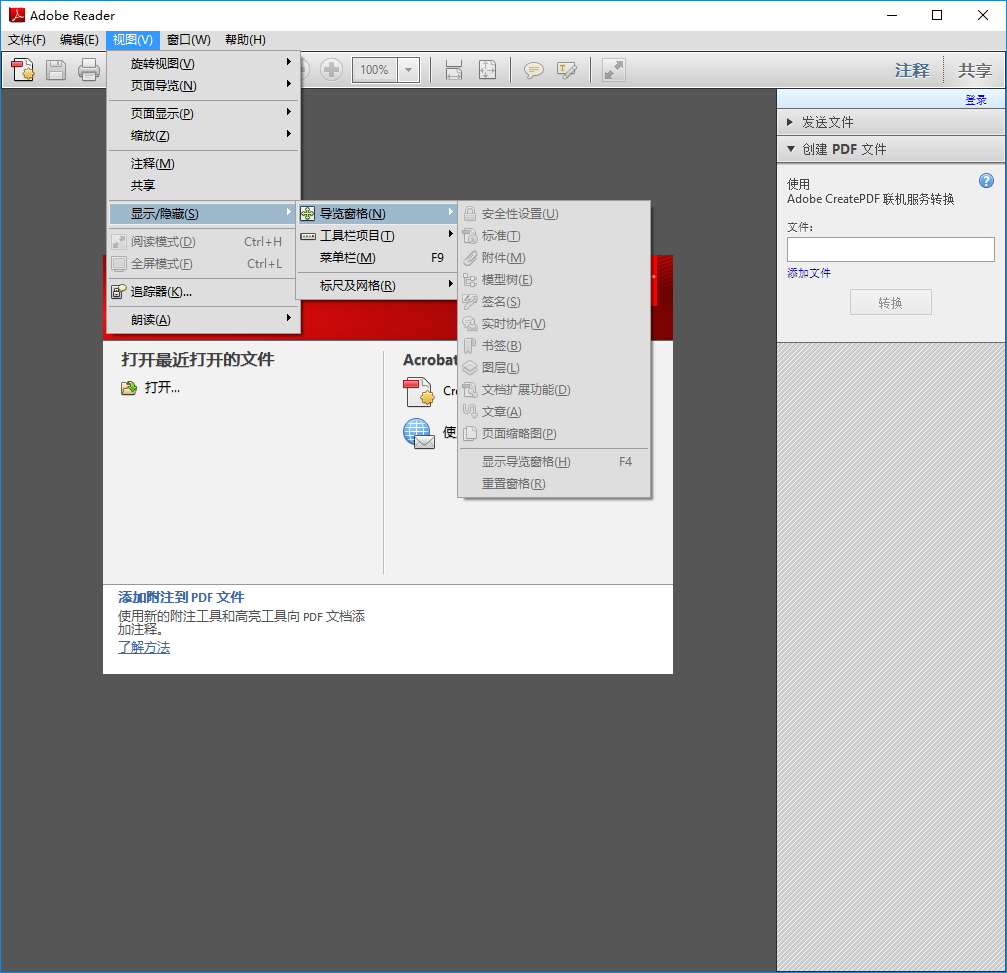Open the 注释 pane button at top right
Screen dimensions: 1007x973
tap(912, 70)
